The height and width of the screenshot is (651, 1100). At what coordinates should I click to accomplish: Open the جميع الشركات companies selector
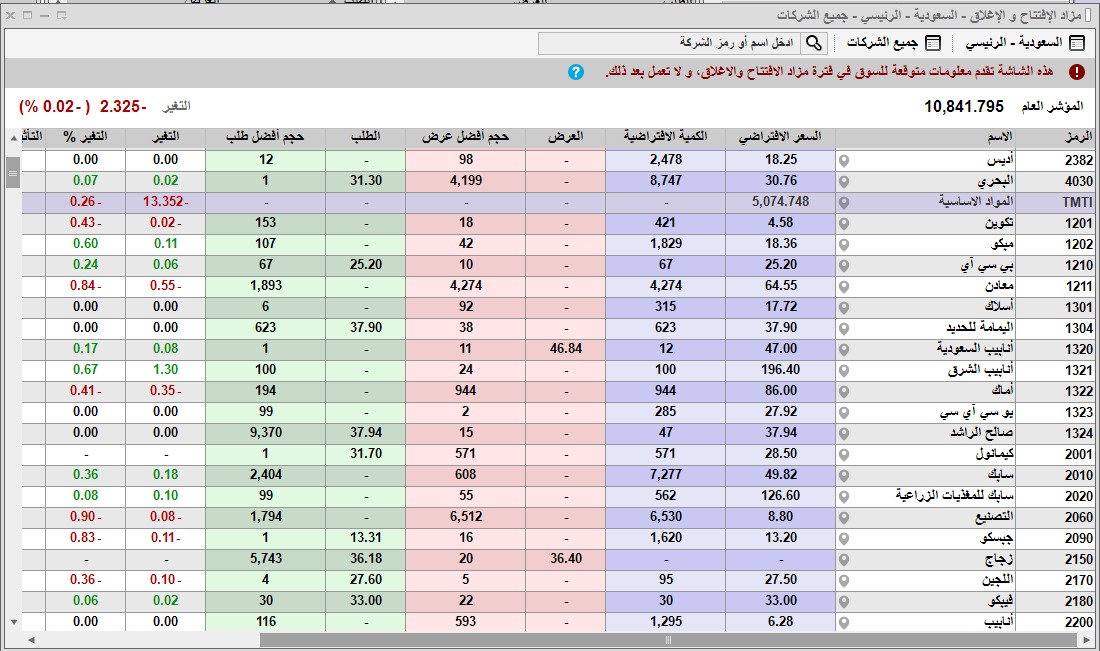point(893,43)
